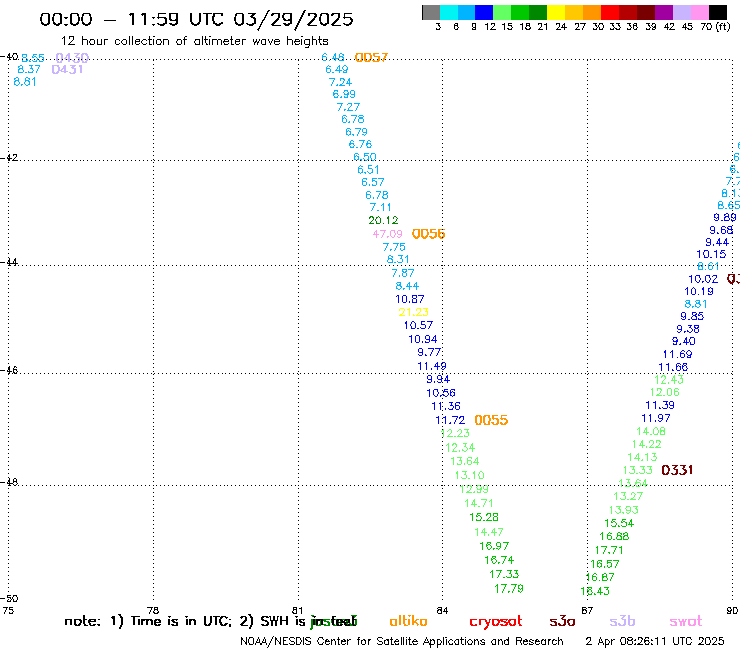Image resolution: width=740 pixels, height=650 pixels.
Task: Select the light blue value 7.11
Action: pyautogui.click(x=380, y=207)
